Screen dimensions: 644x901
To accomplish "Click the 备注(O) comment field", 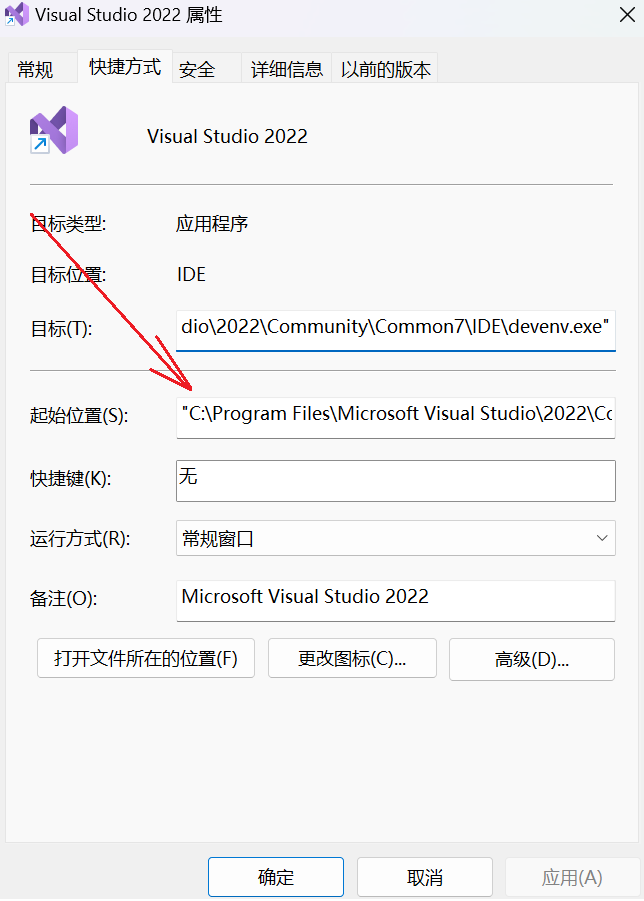I will click(396, 600).
